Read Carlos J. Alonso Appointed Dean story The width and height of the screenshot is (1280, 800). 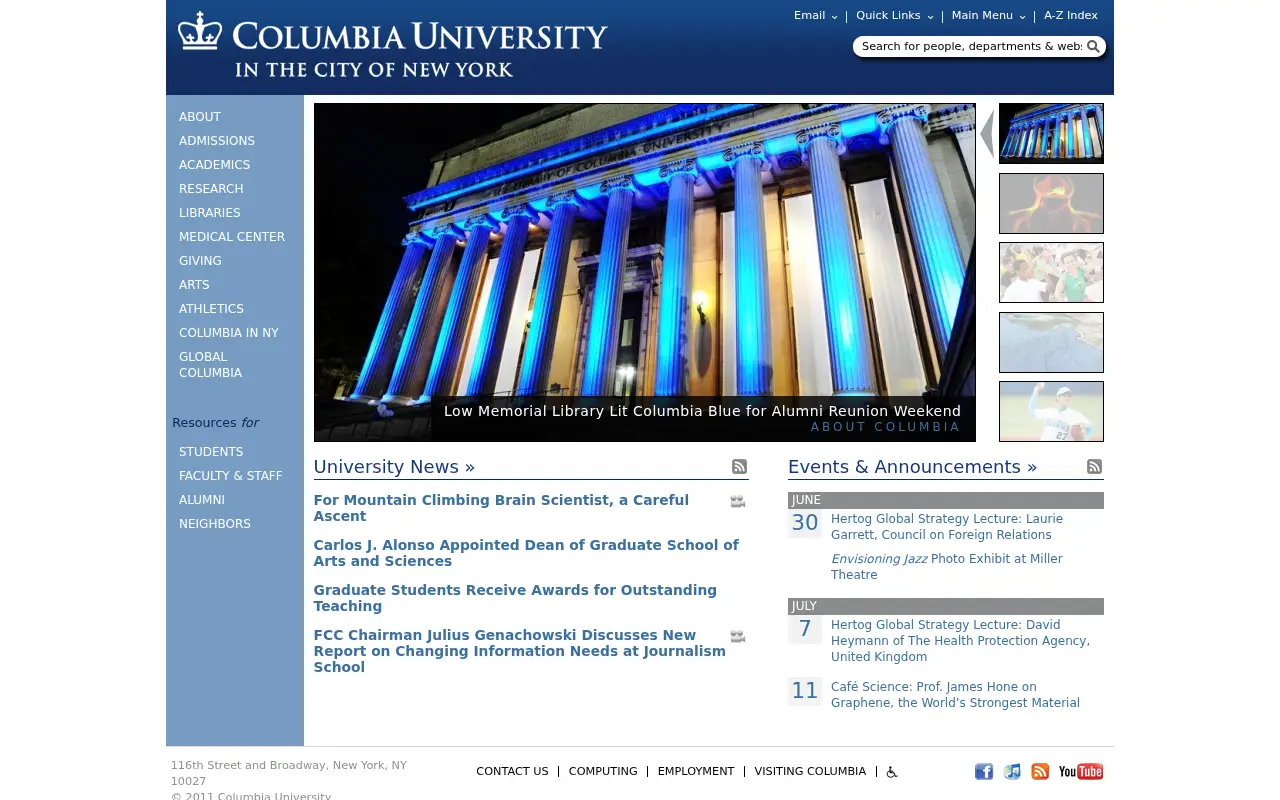pyautogui.click(x=526, y=553)
